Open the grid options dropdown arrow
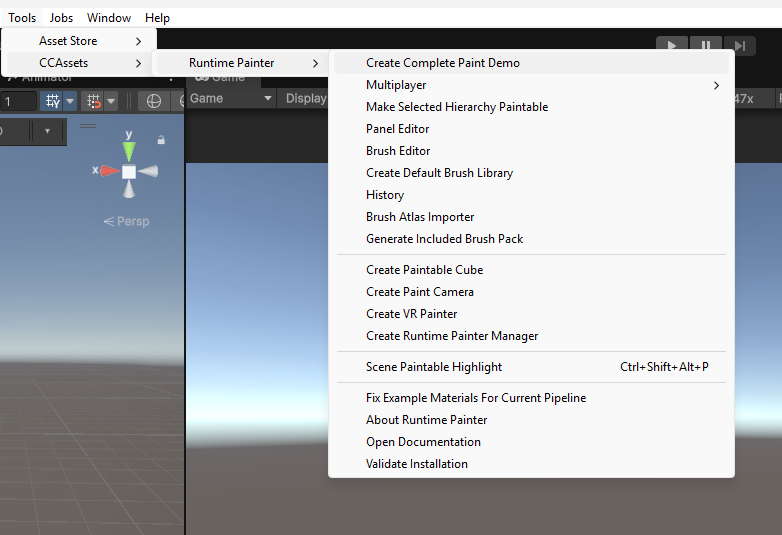 [x=70, y=101]
